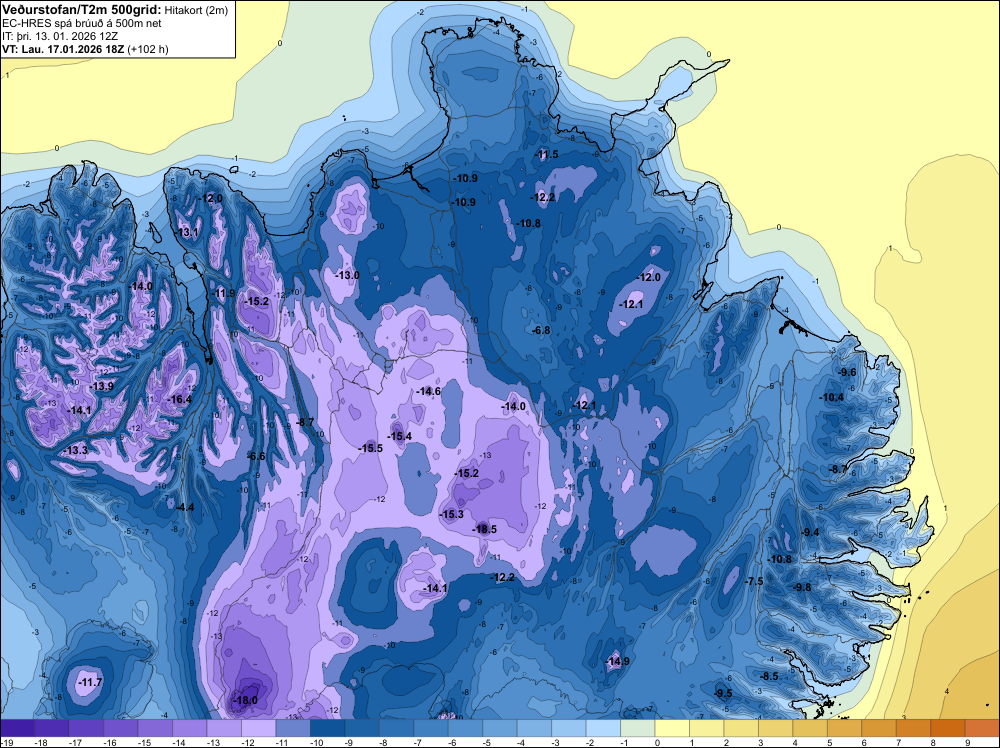This screenshot has height=748, width=1000.
Task: Click the -17 legend scale number
Action: click(76, 743)
